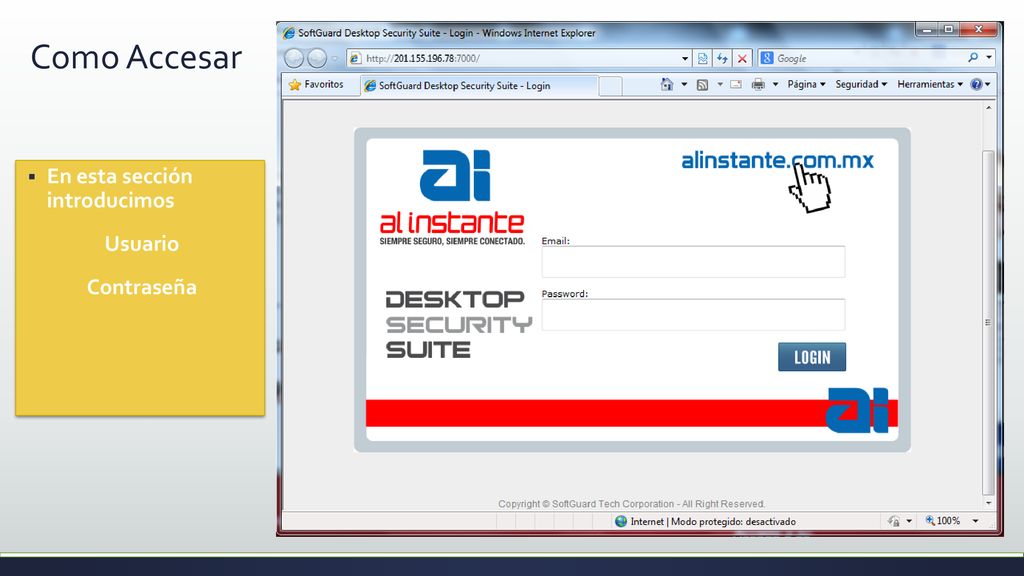Click Modo protegido: desactivado status text

733,522
